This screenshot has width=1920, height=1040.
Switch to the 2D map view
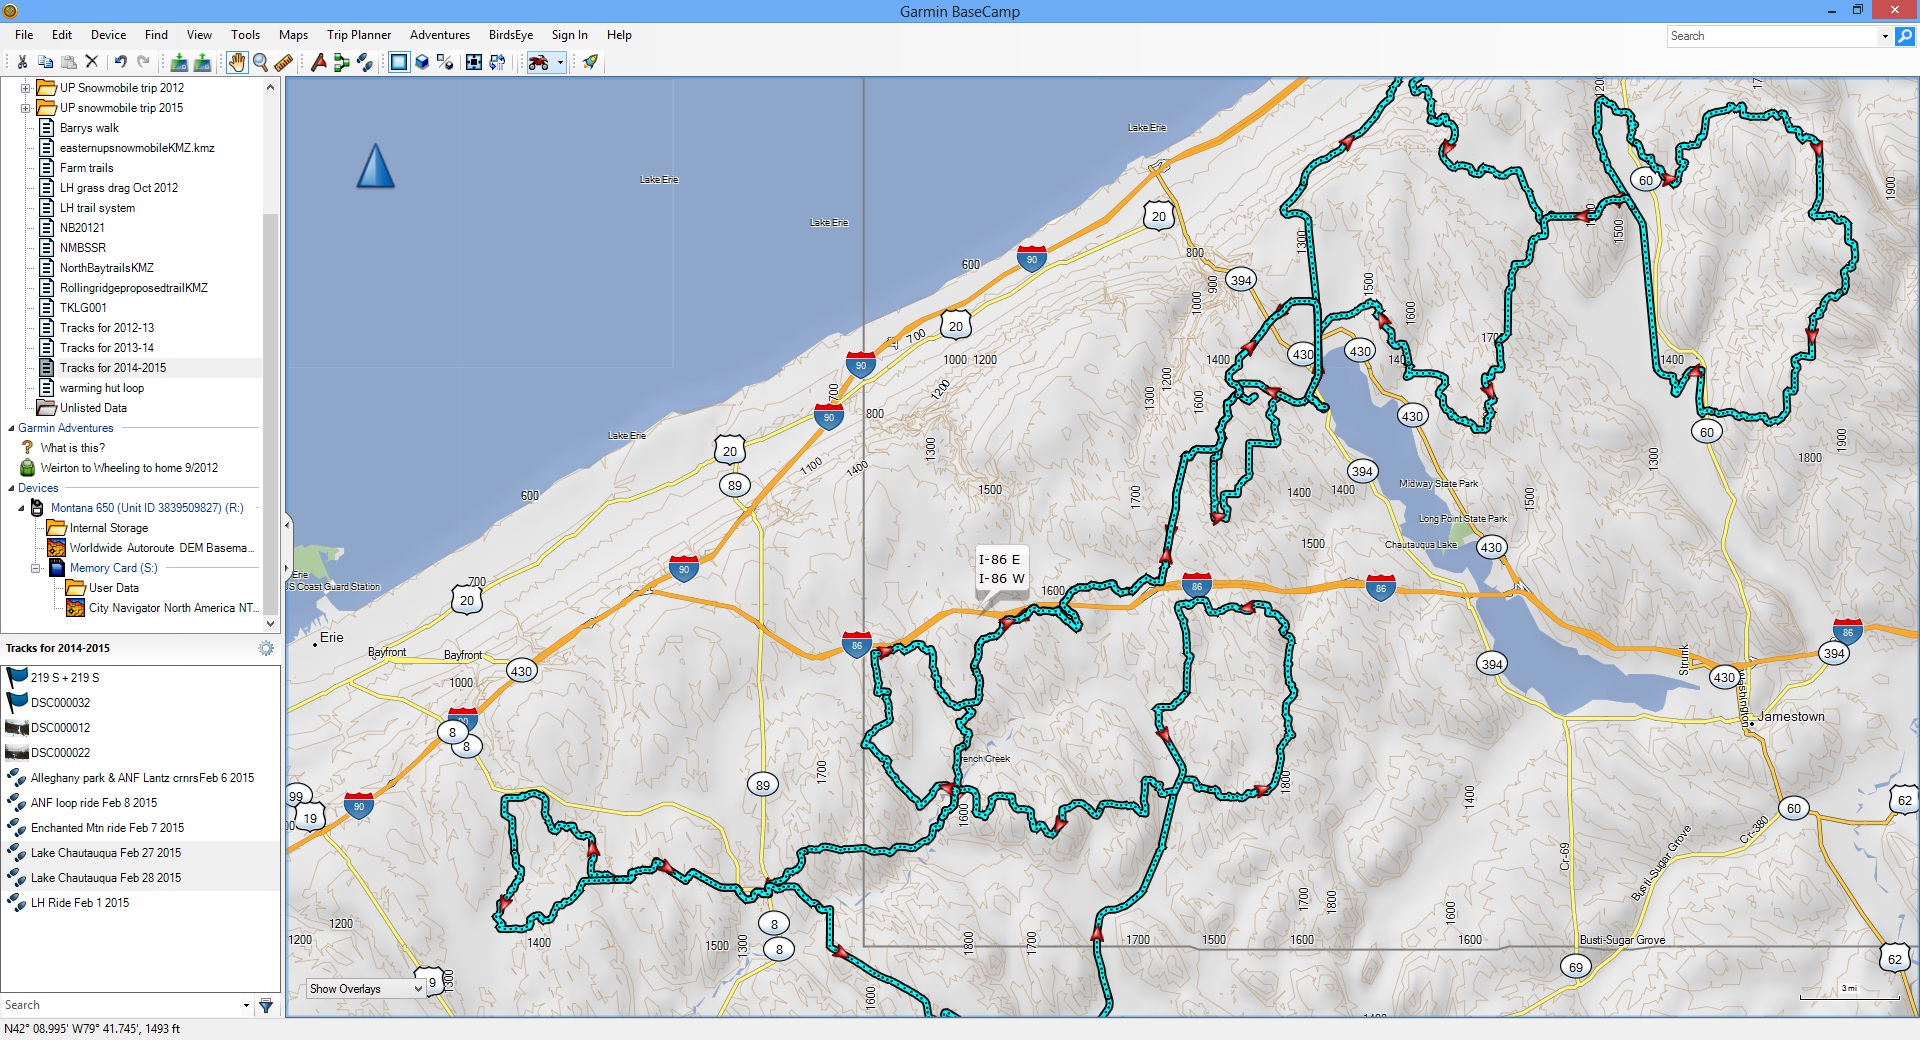[399, 62]
